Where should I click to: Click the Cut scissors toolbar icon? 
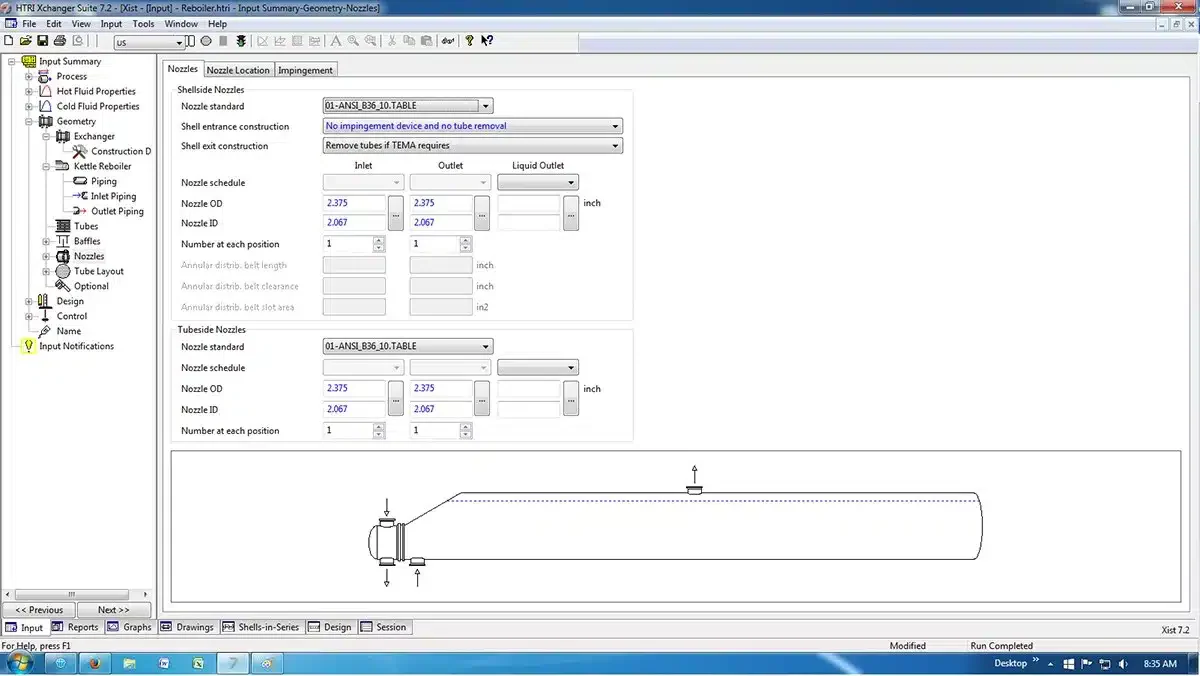(392, 41)
